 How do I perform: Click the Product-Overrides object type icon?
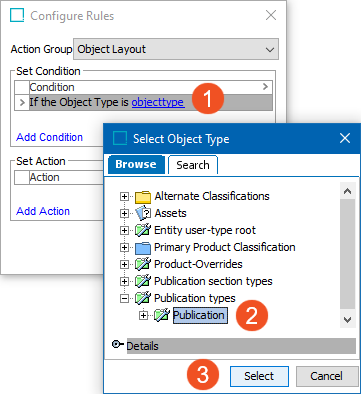click(x=143, y=264)
